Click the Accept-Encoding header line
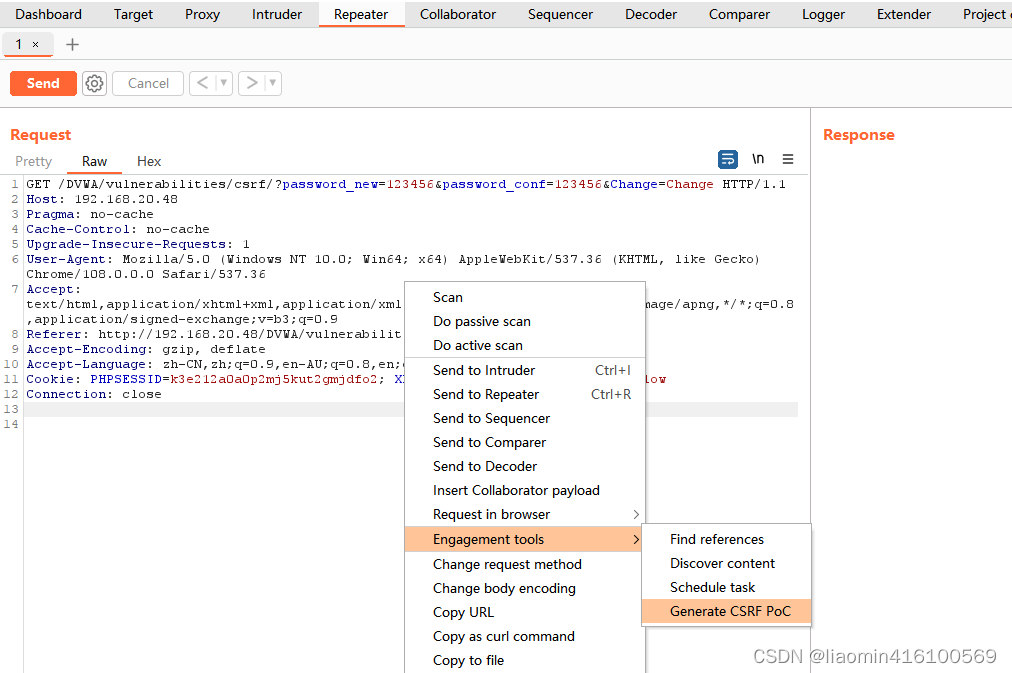 click(x=146, y=349)
